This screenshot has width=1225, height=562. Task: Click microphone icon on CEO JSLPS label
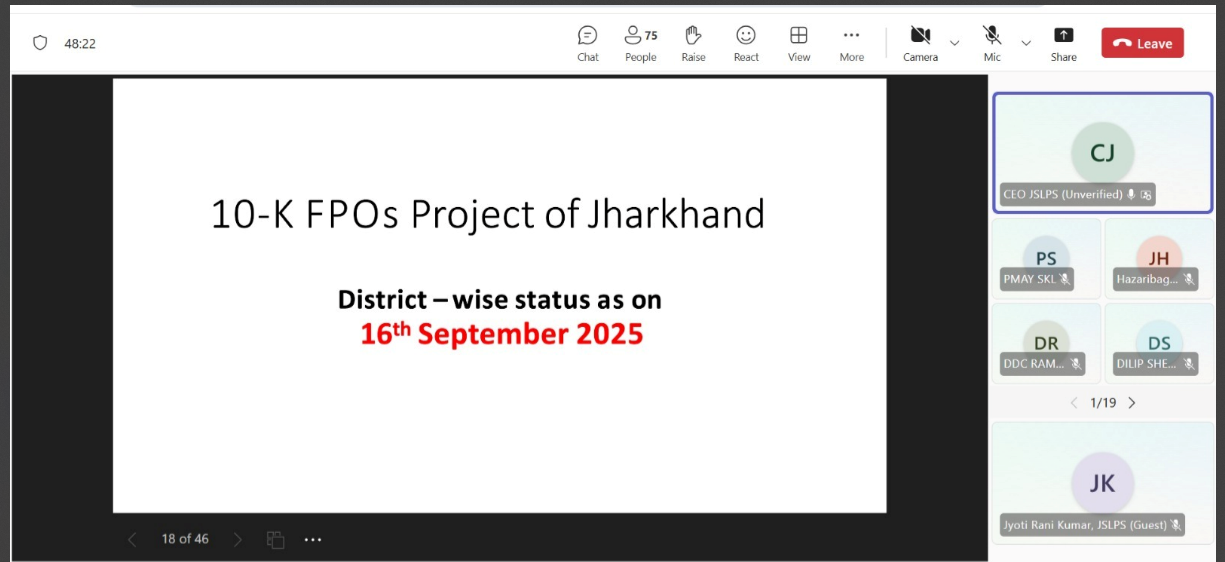point(1131,194)
